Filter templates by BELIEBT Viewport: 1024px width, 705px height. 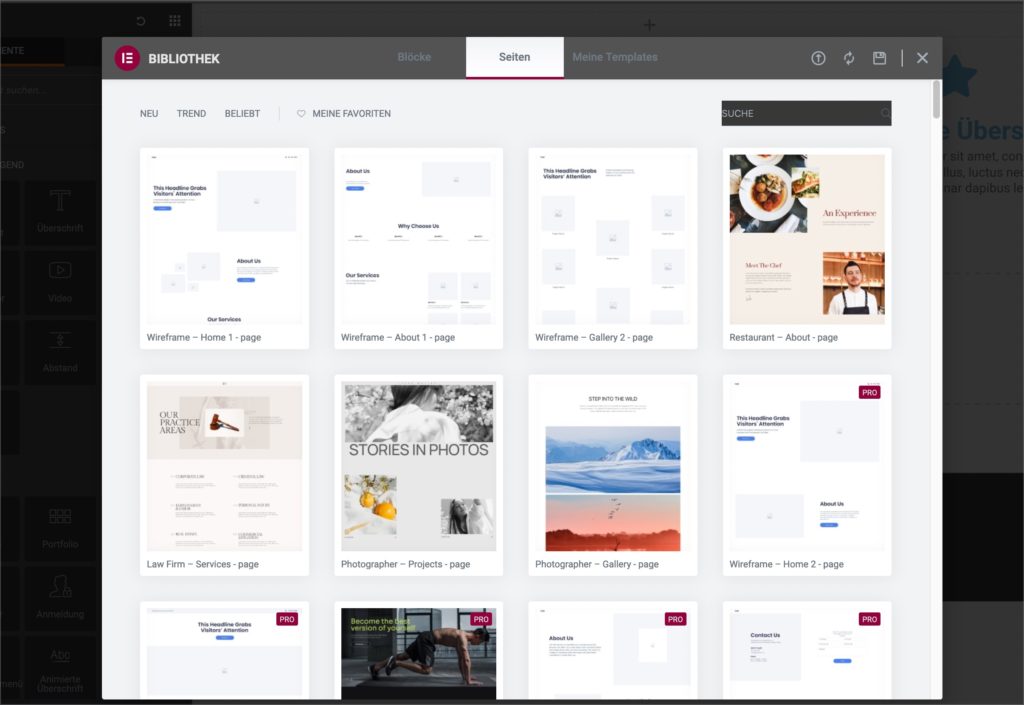pyautogui.click(x=242, y=114)
